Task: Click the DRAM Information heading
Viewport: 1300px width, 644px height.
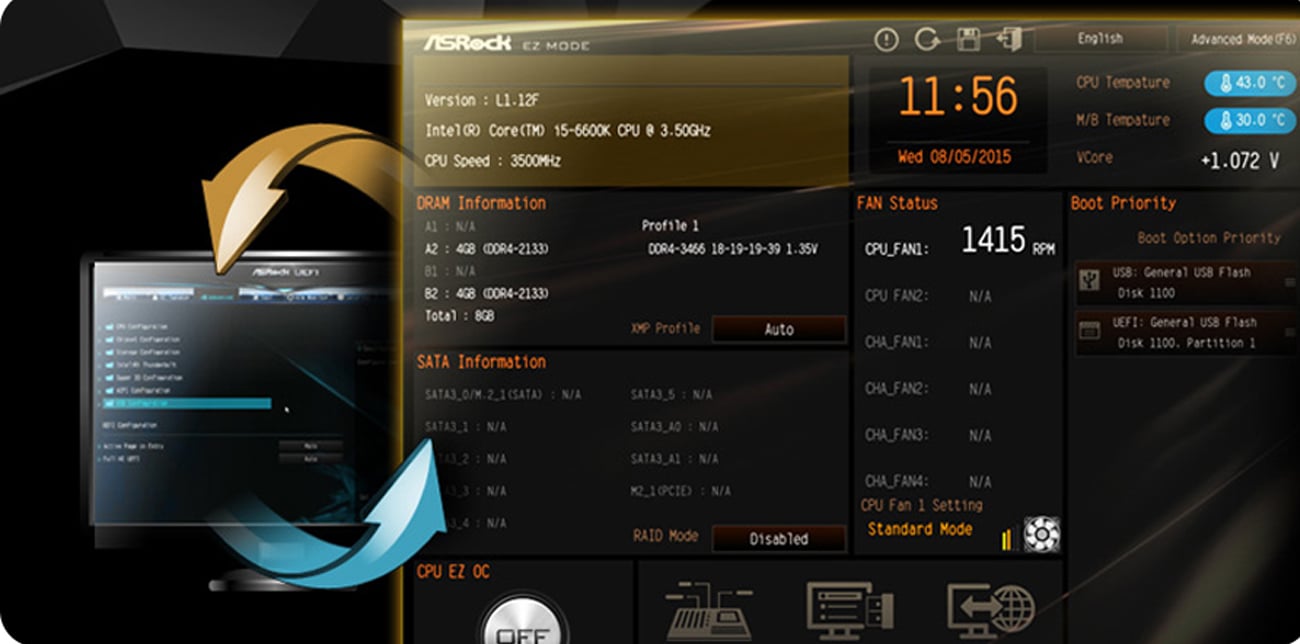Action: pyautogui.click(x=481, y=203)
